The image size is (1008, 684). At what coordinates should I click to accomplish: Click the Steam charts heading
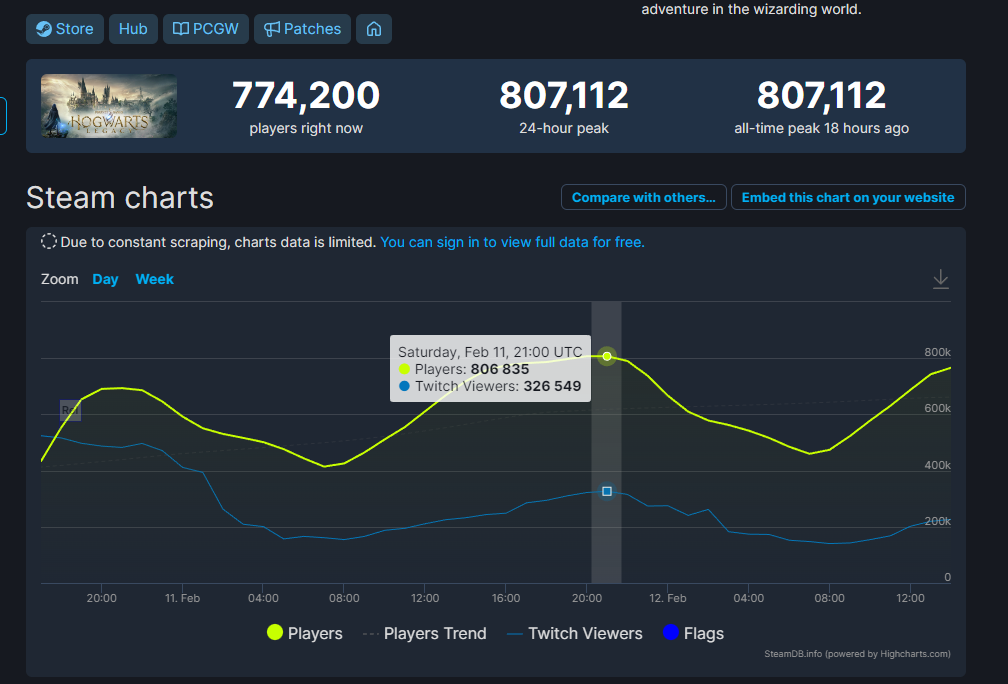[x=120, y=197]
